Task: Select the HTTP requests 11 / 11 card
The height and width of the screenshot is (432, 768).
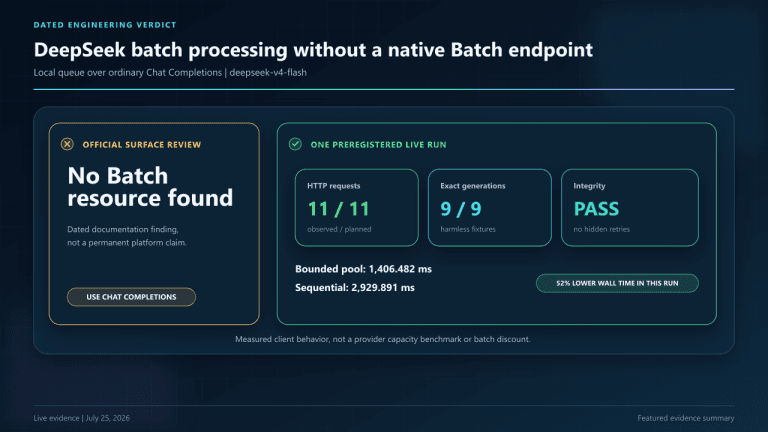Action: pyautogui.click(x=357, y=208)
